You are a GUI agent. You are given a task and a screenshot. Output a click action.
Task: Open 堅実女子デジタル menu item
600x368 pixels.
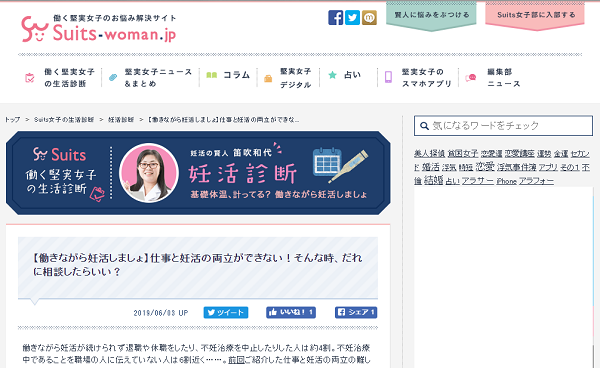pyautogui.click(x=288, y=78)
